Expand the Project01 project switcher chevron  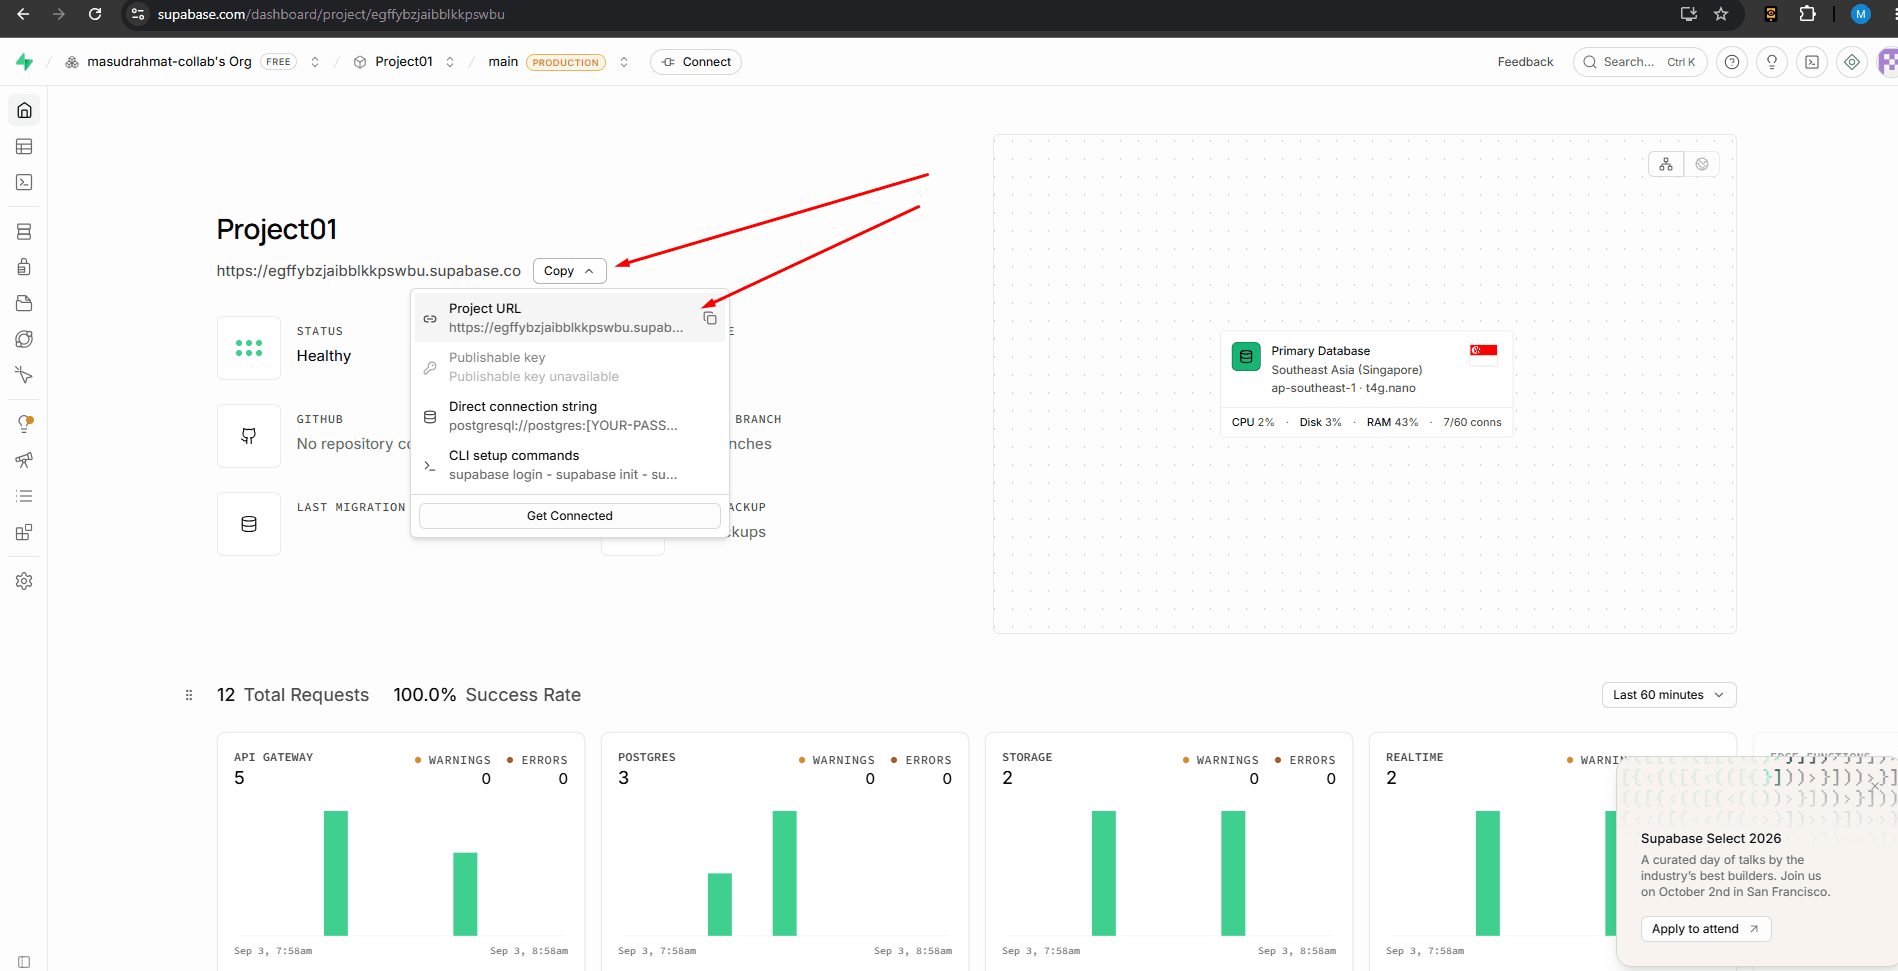pyautogui.click(x=450, y=62)
